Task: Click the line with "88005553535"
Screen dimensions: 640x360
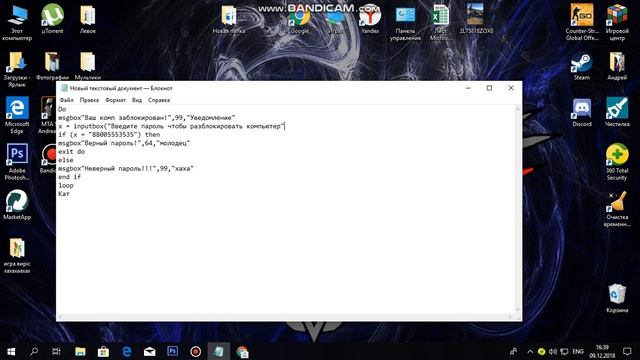Action: point(109,134)
